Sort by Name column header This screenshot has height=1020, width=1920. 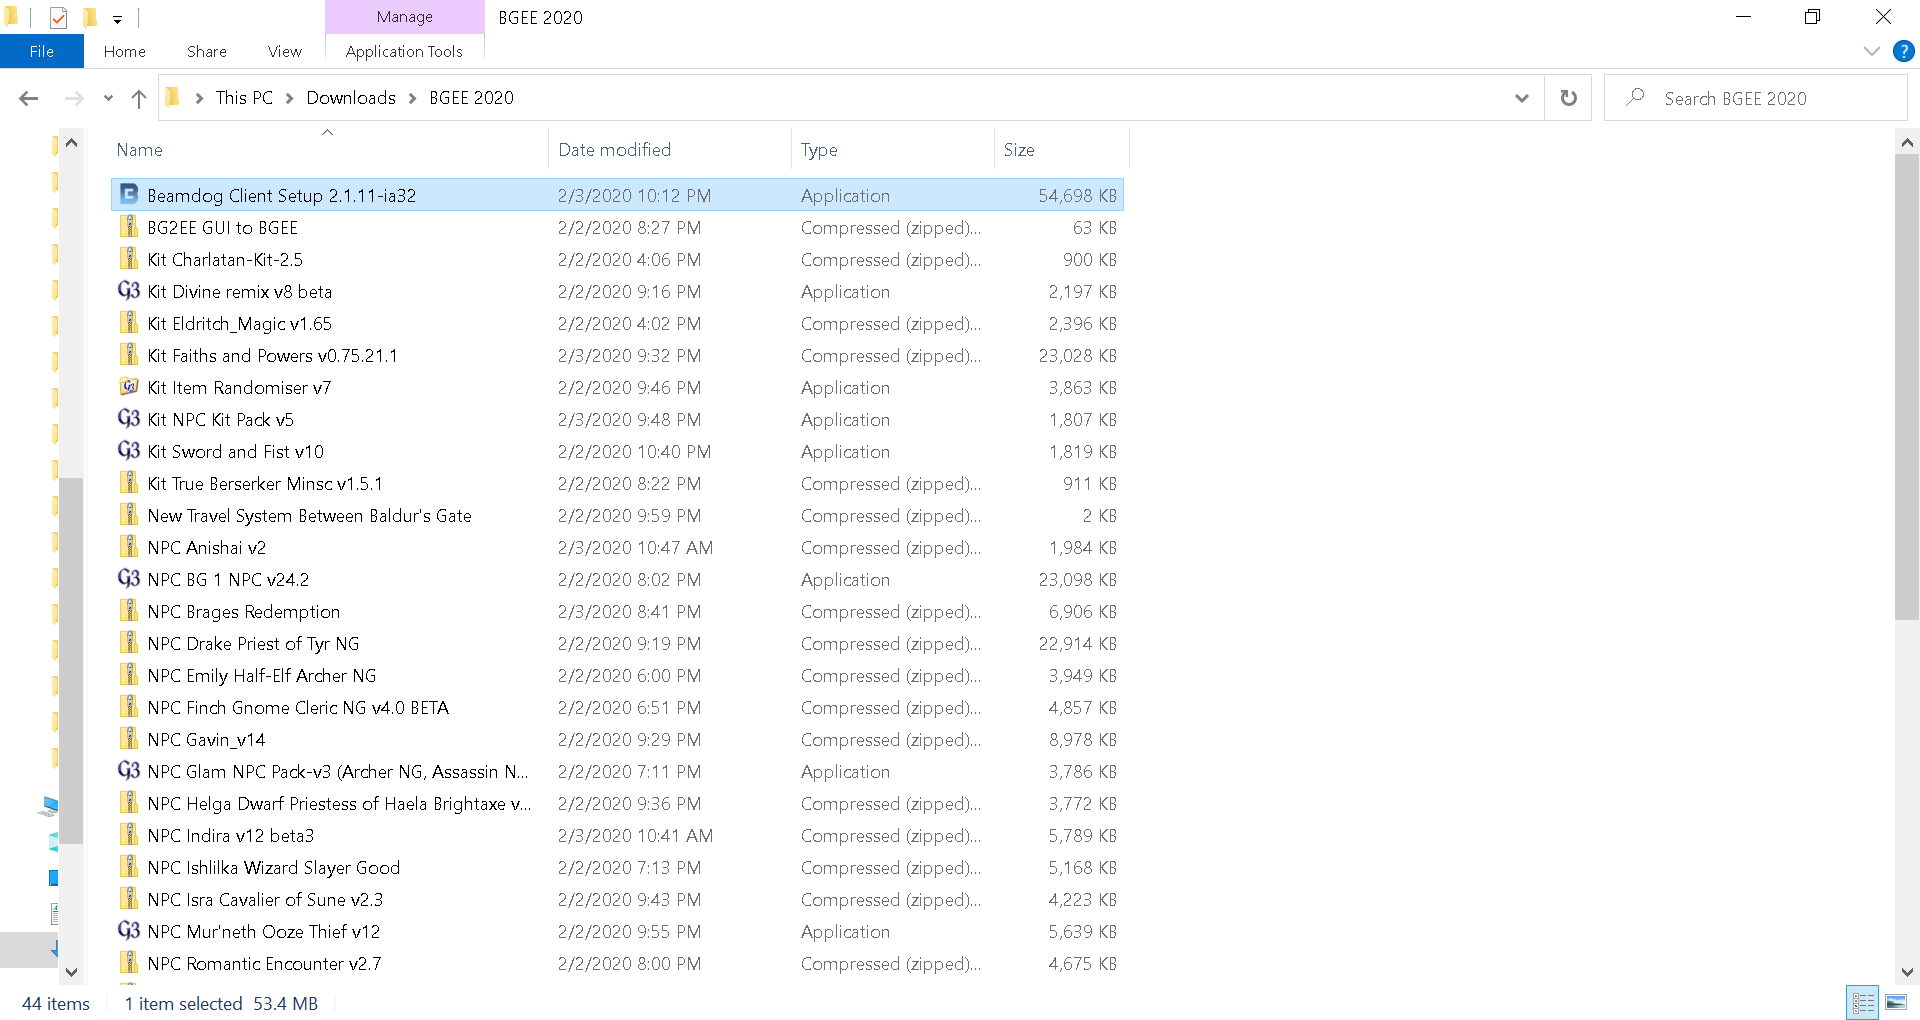pos(328,149)
